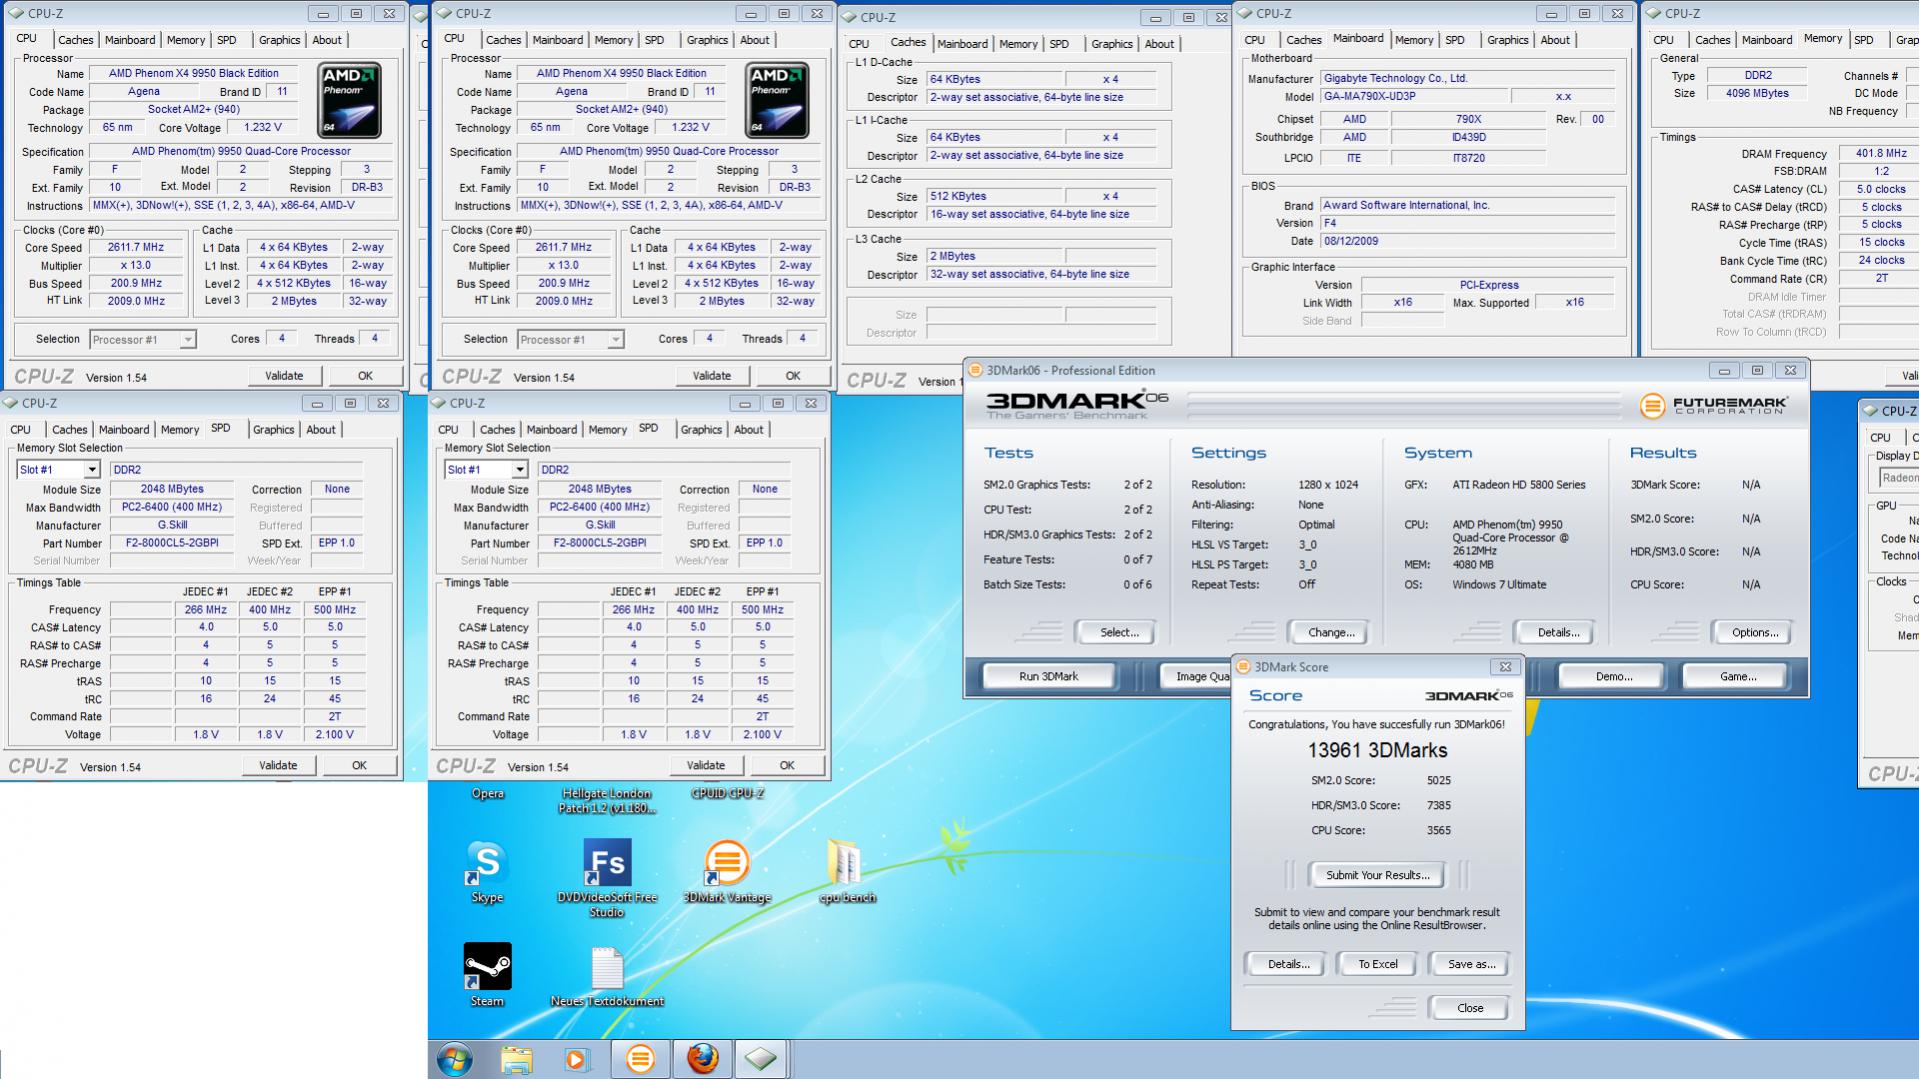Viewport: 1919px width, 1079px height.
Task: Click Save as button in score dialog
Action: 1471,964
